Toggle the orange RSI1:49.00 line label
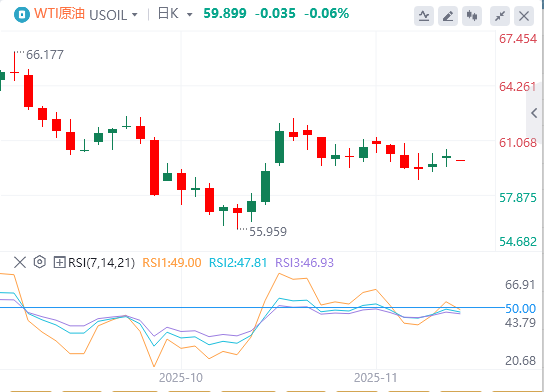The image size is (544, 392). click(x=172, y=263)
